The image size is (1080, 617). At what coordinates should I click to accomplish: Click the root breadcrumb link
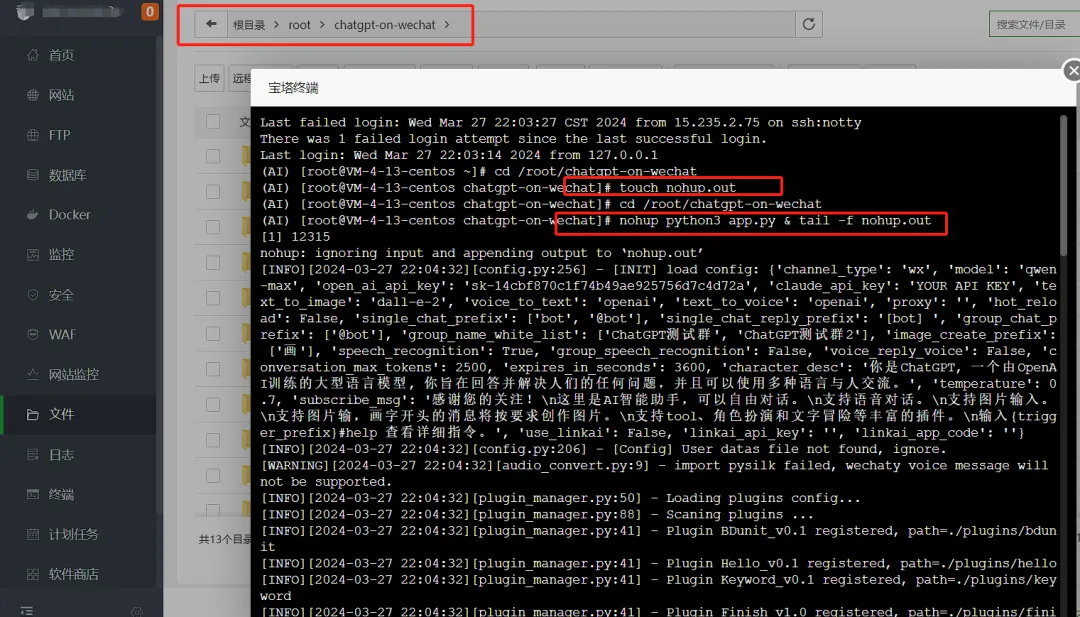(299, 25)
